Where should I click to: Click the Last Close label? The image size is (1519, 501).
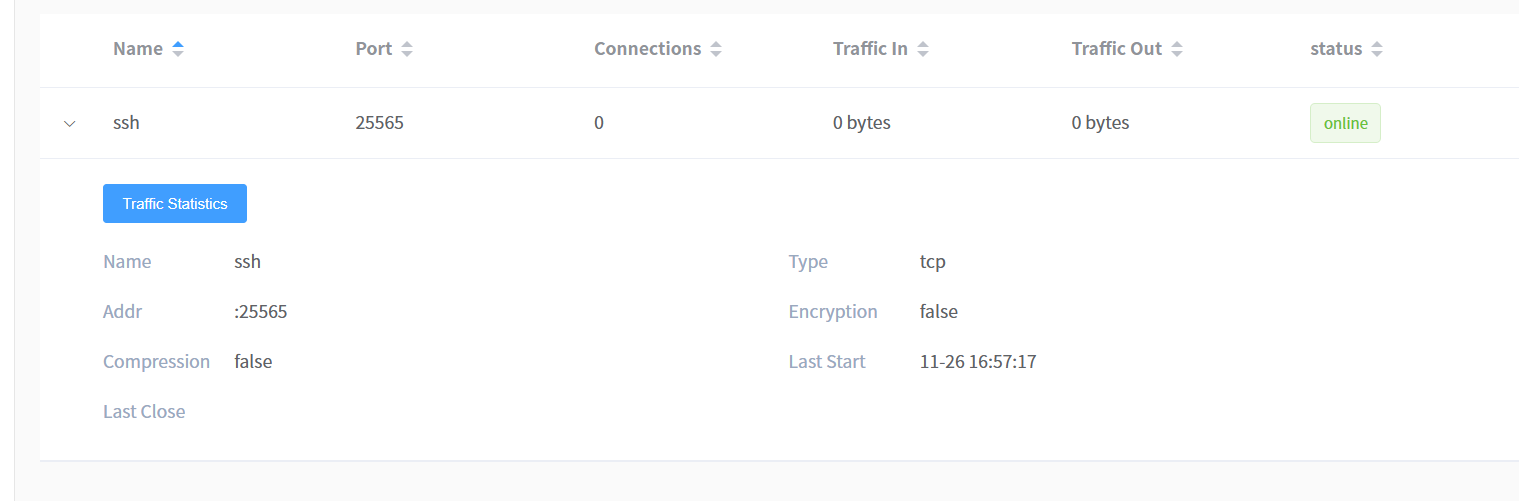coord(144,412)
